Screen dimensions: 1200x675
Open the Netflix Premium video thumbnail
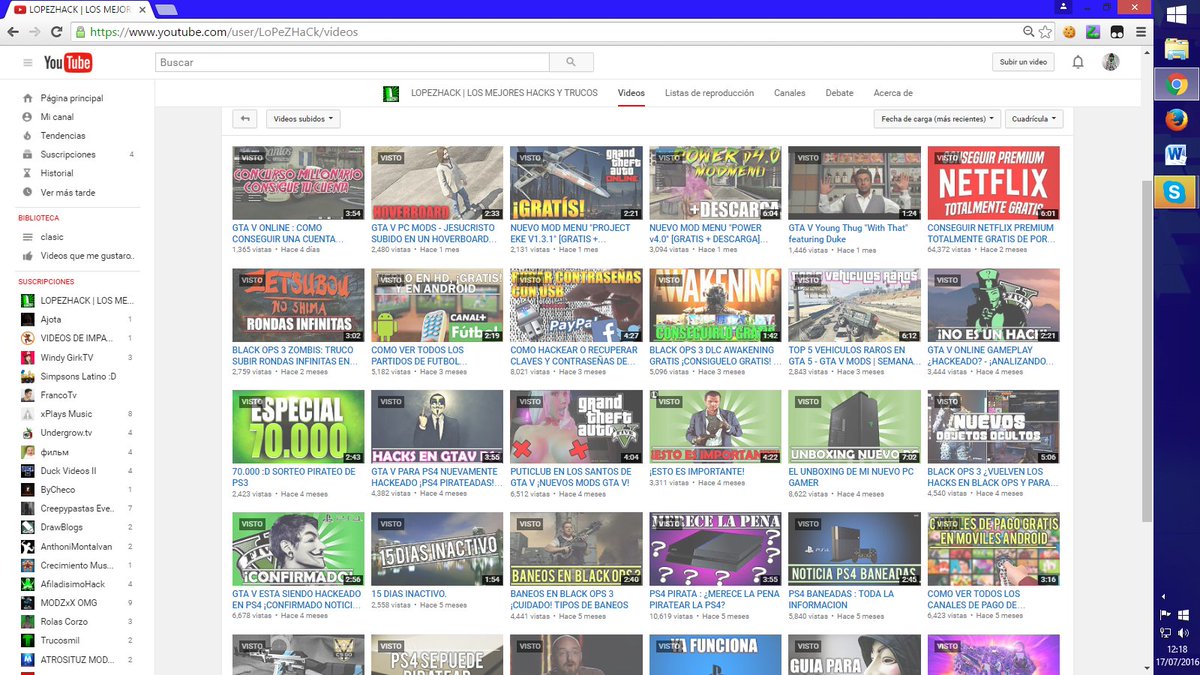point(993,183)
